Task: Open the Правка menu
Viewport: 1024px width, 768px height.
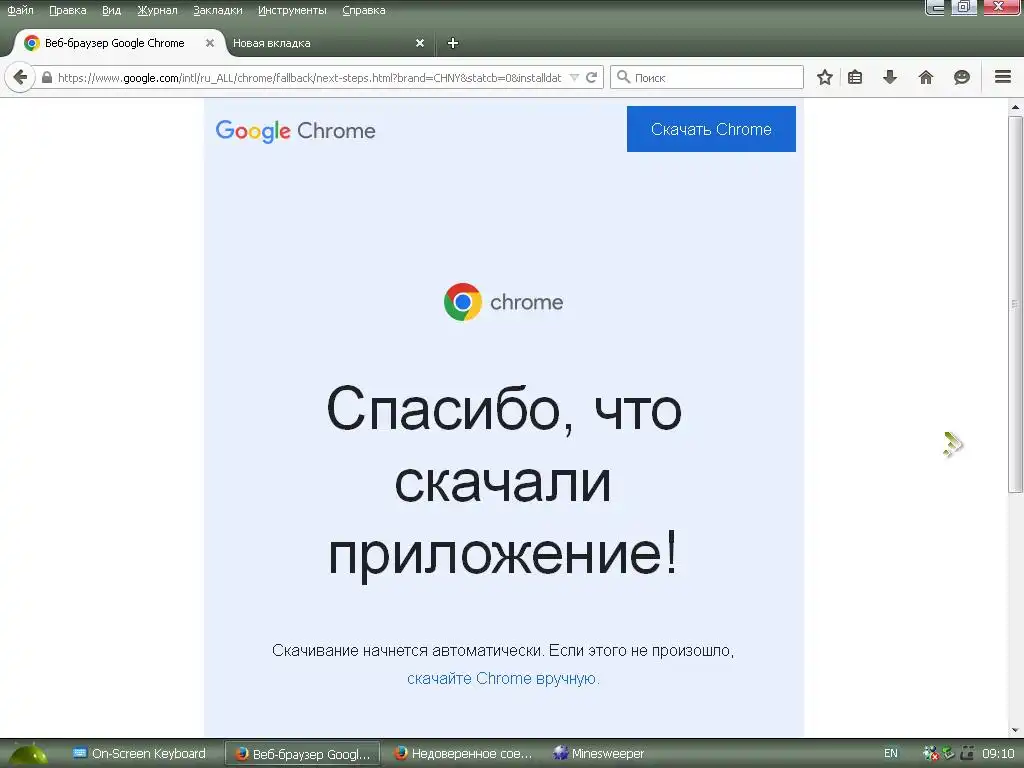Action: tap(67, 10)
